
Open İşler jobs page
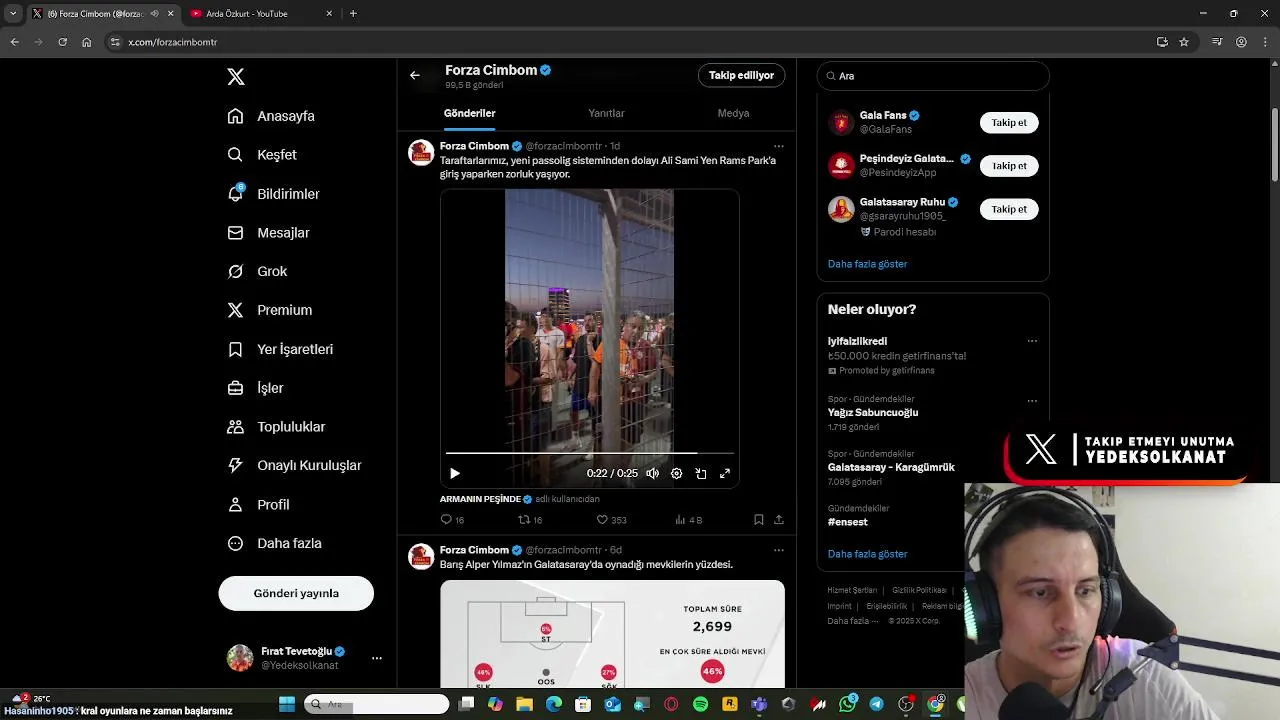coord(256,388)
